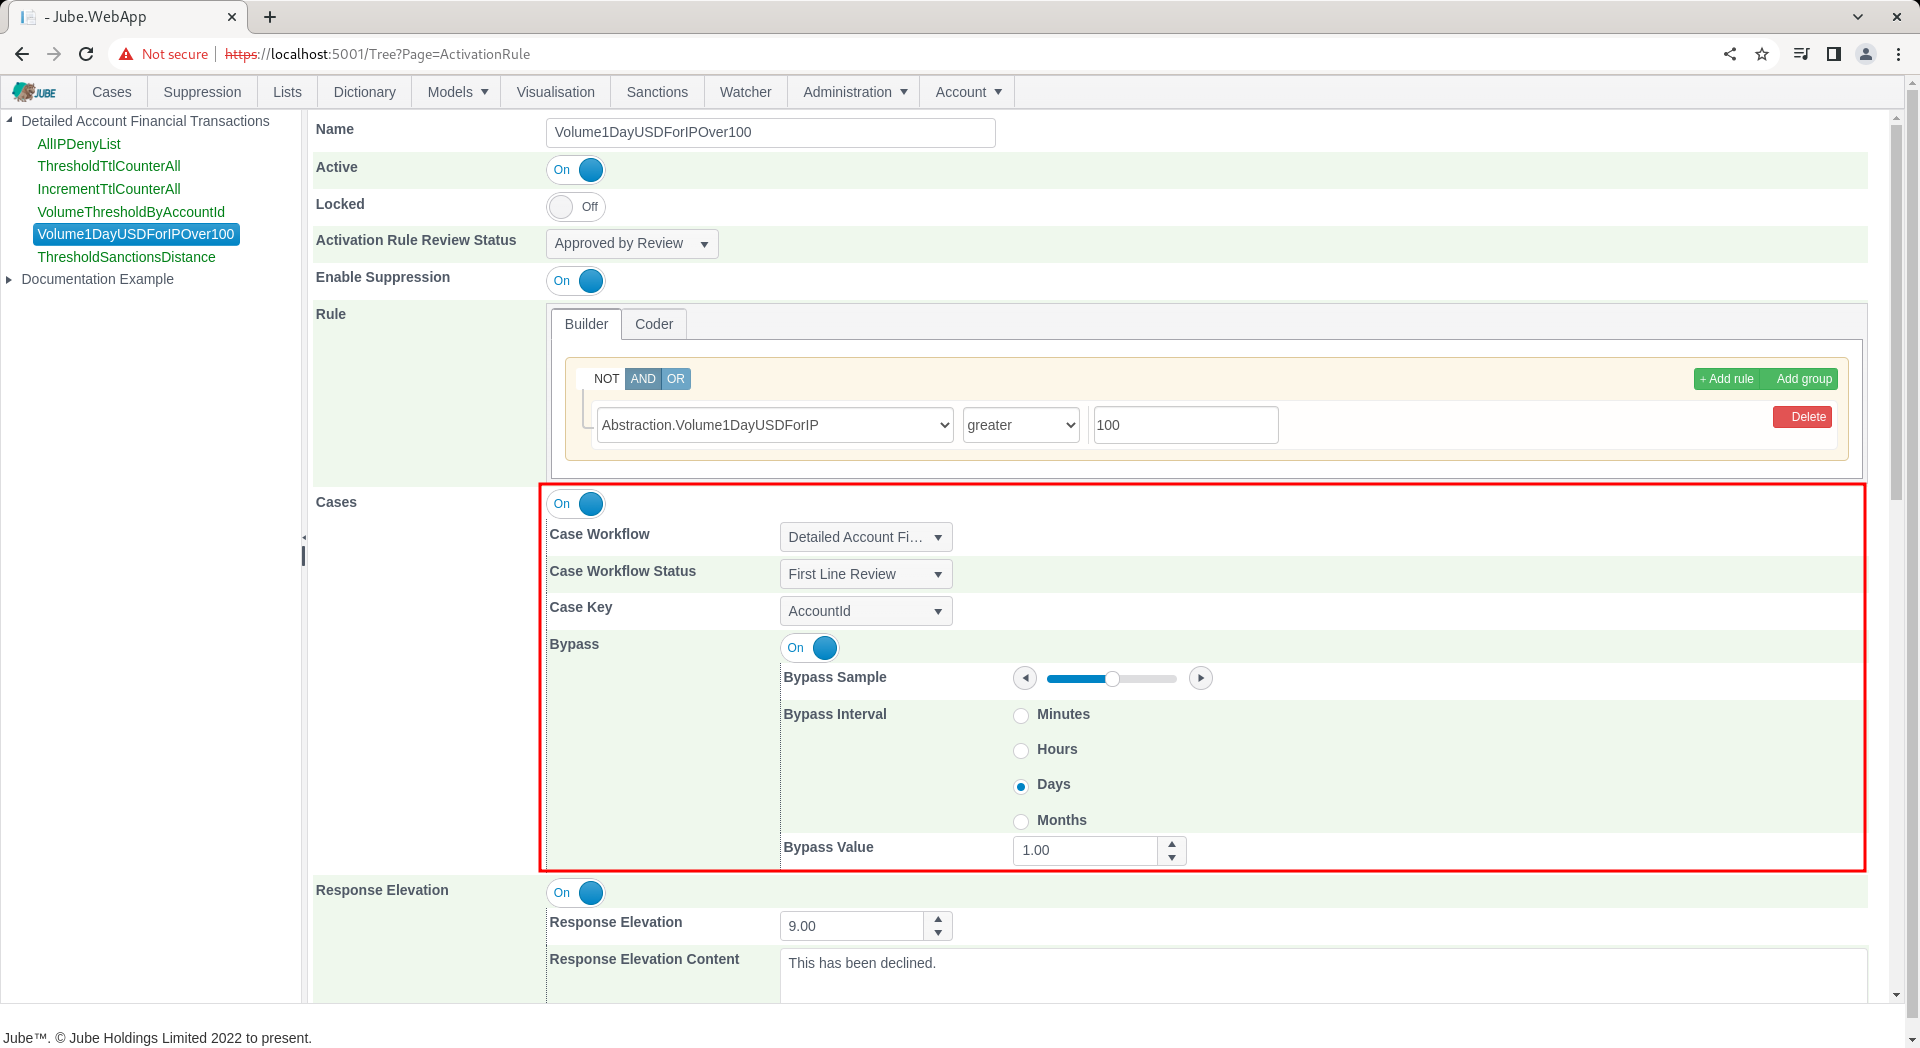Switch to the Builder tab

pos(586,324)
